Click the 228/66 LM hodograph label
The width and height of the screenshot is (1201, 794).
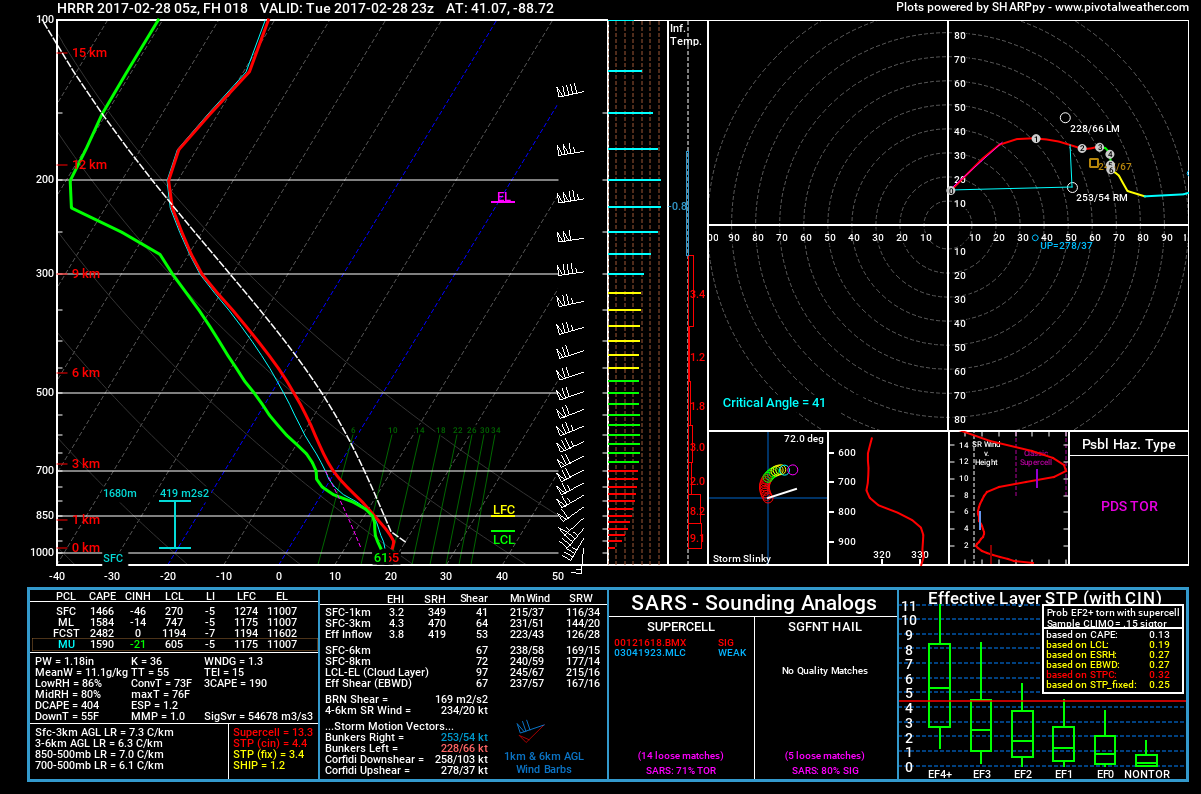point(1094,129)
